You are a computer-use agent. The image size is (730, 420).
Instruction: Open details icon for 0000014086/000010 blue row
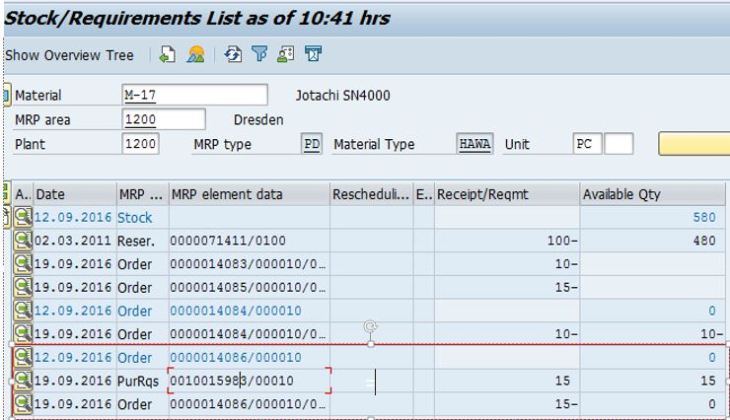click(x=23, y=357)
